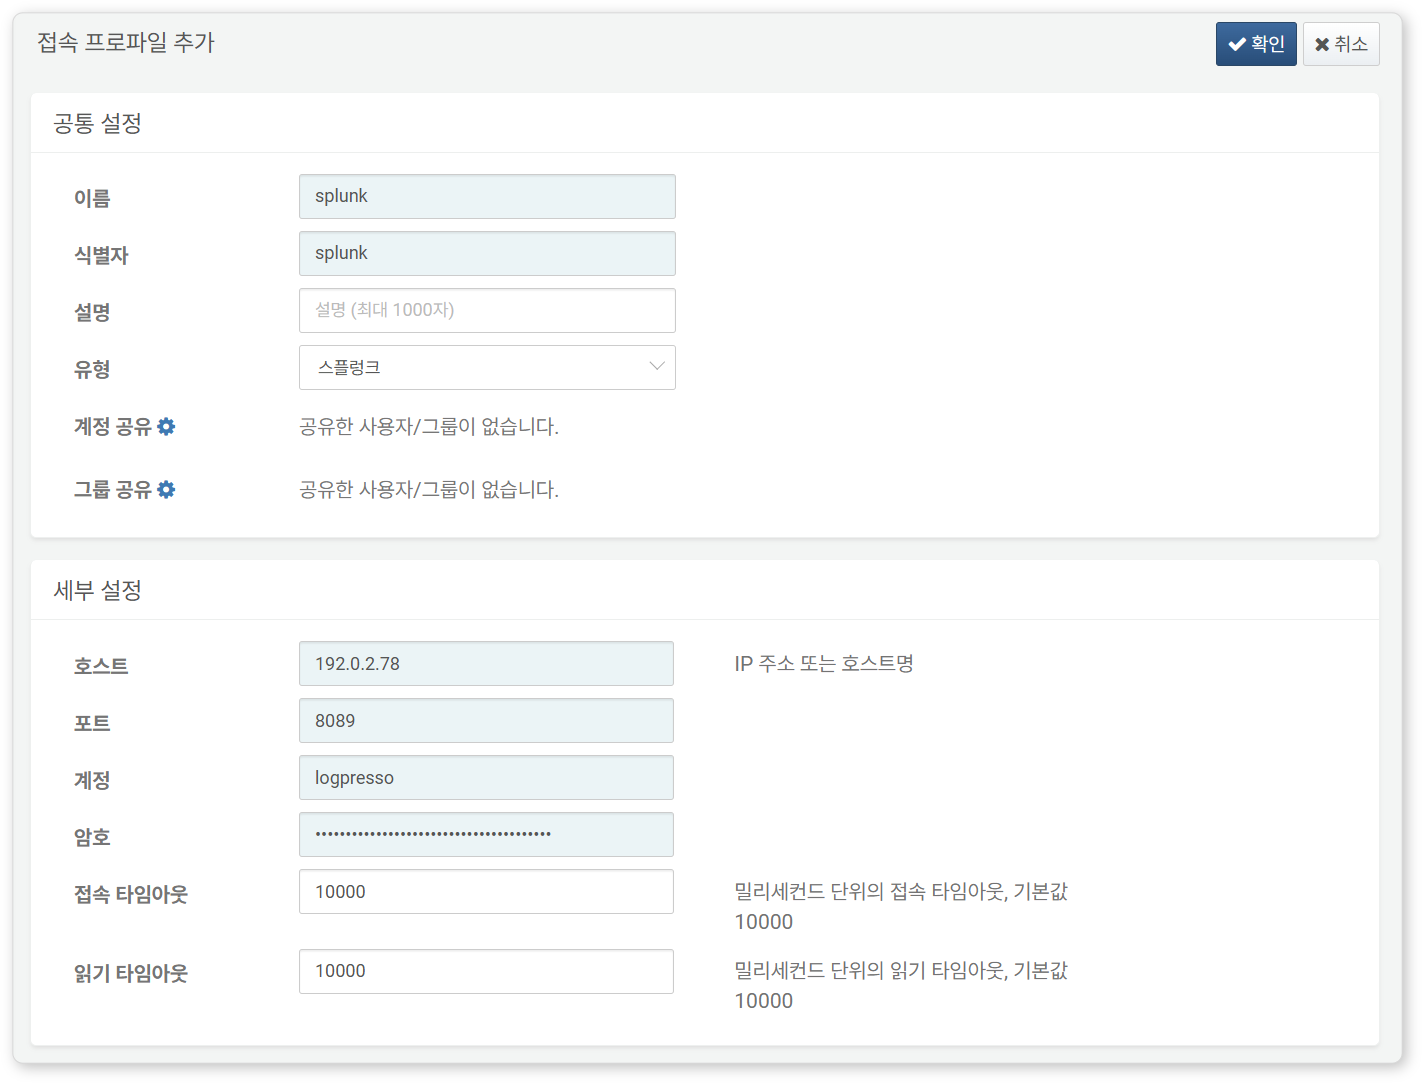Focus the 이름 name field

click(x=487, y=196)
